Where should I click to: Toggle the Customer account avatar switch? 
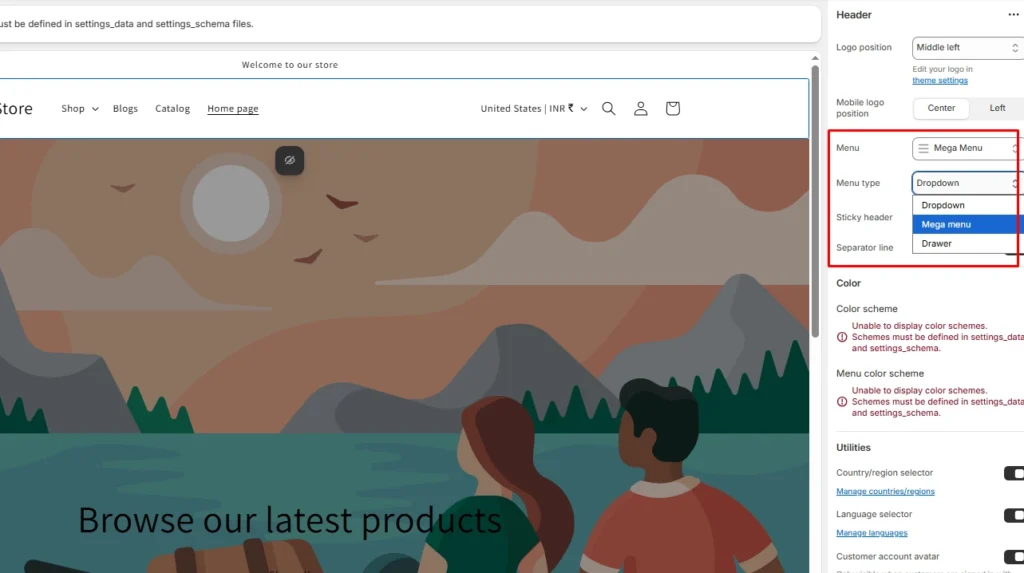pos(1013,556)
